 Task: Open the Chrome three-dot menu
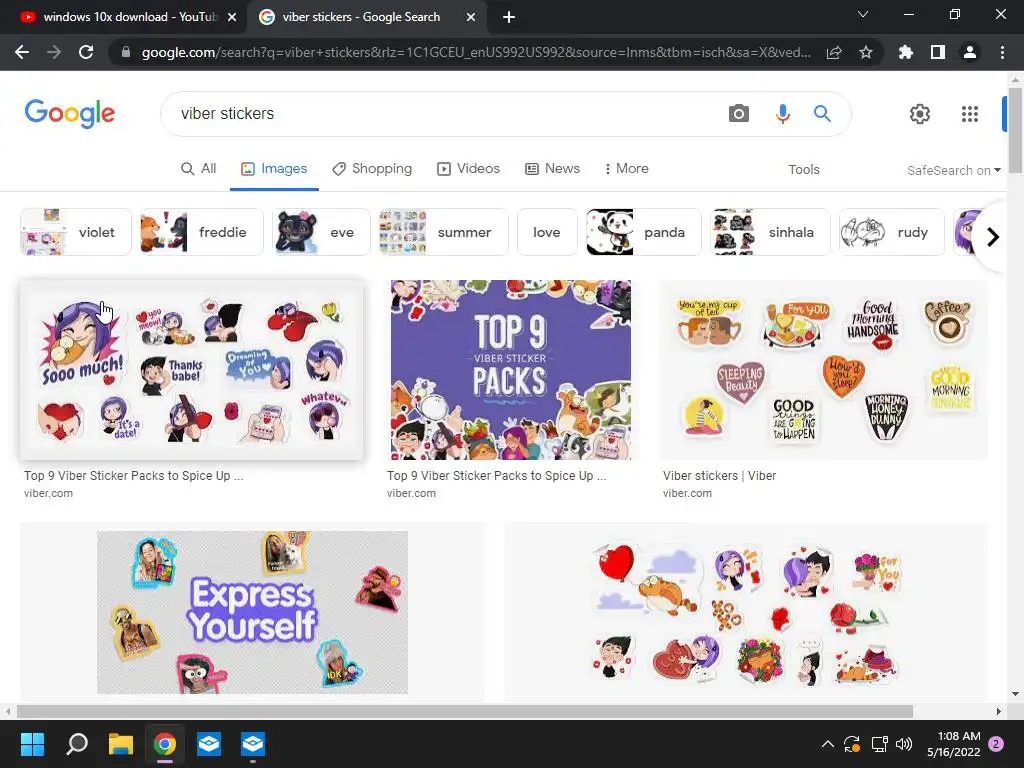click(1002, 52)
